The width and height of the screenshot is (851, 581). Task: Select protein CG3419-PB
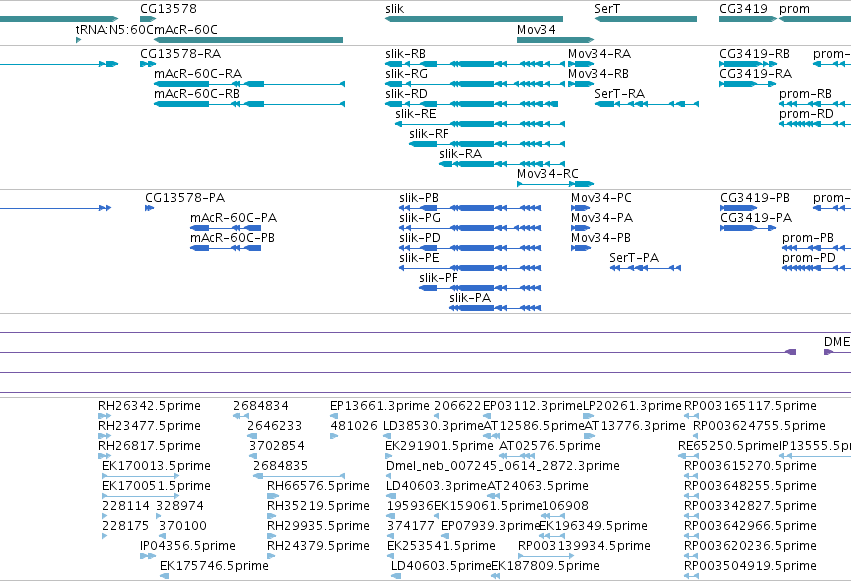(738, 208)
